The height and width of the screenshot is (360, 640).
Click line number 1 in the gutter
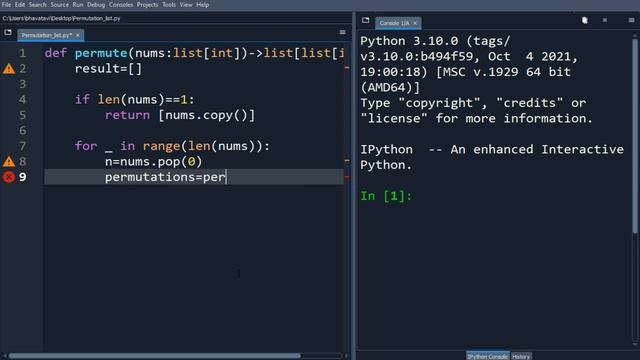22,53
